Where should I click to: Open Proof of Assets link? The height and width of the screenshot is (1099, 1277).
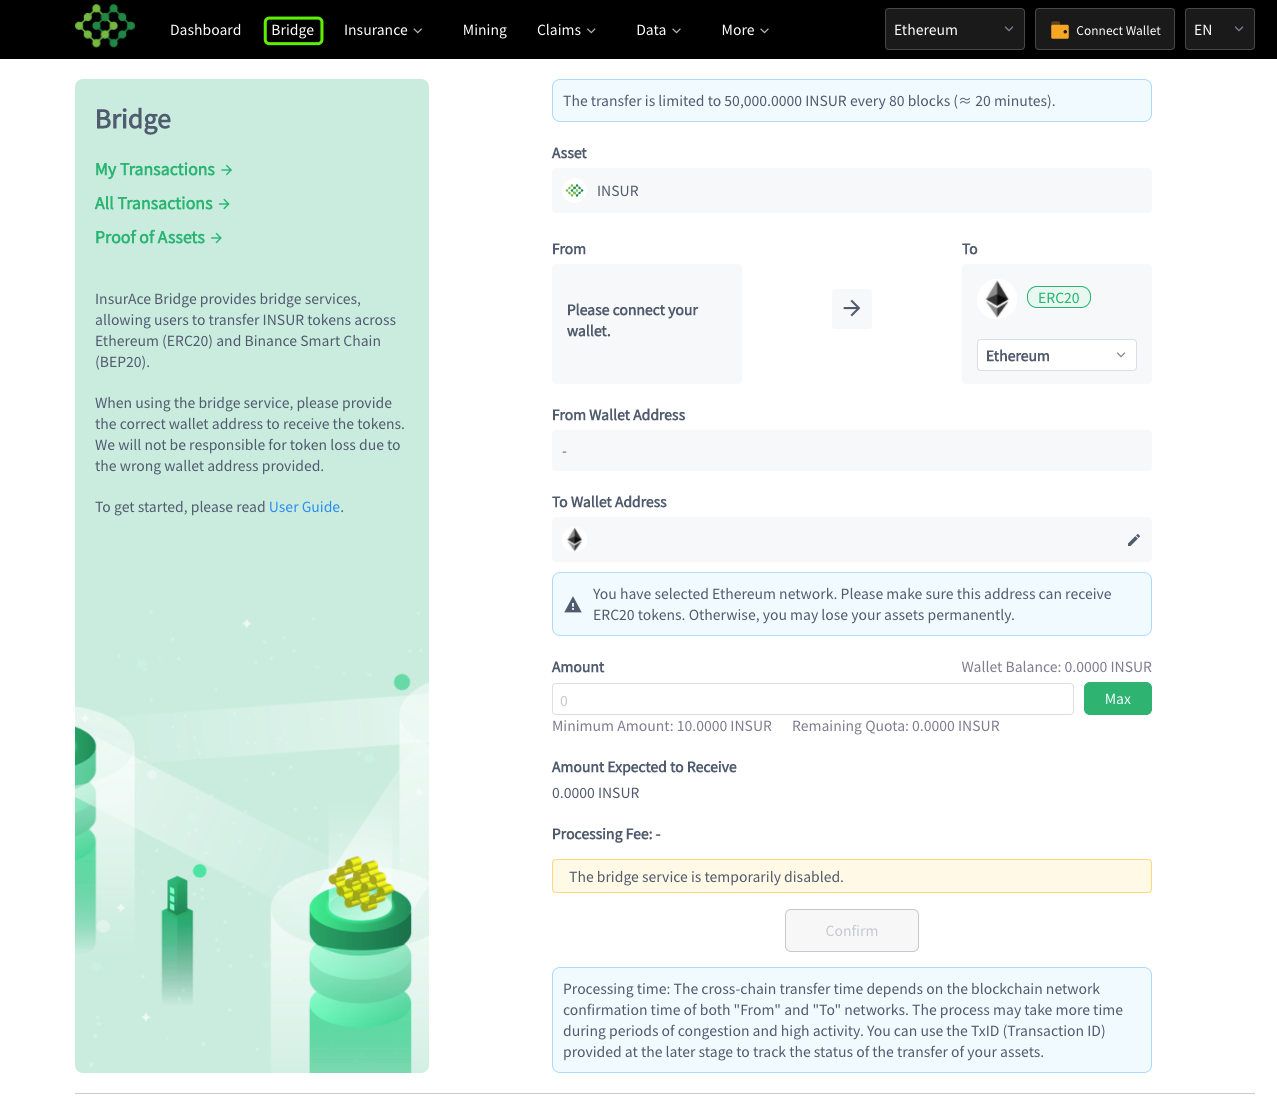coord(159,237)
